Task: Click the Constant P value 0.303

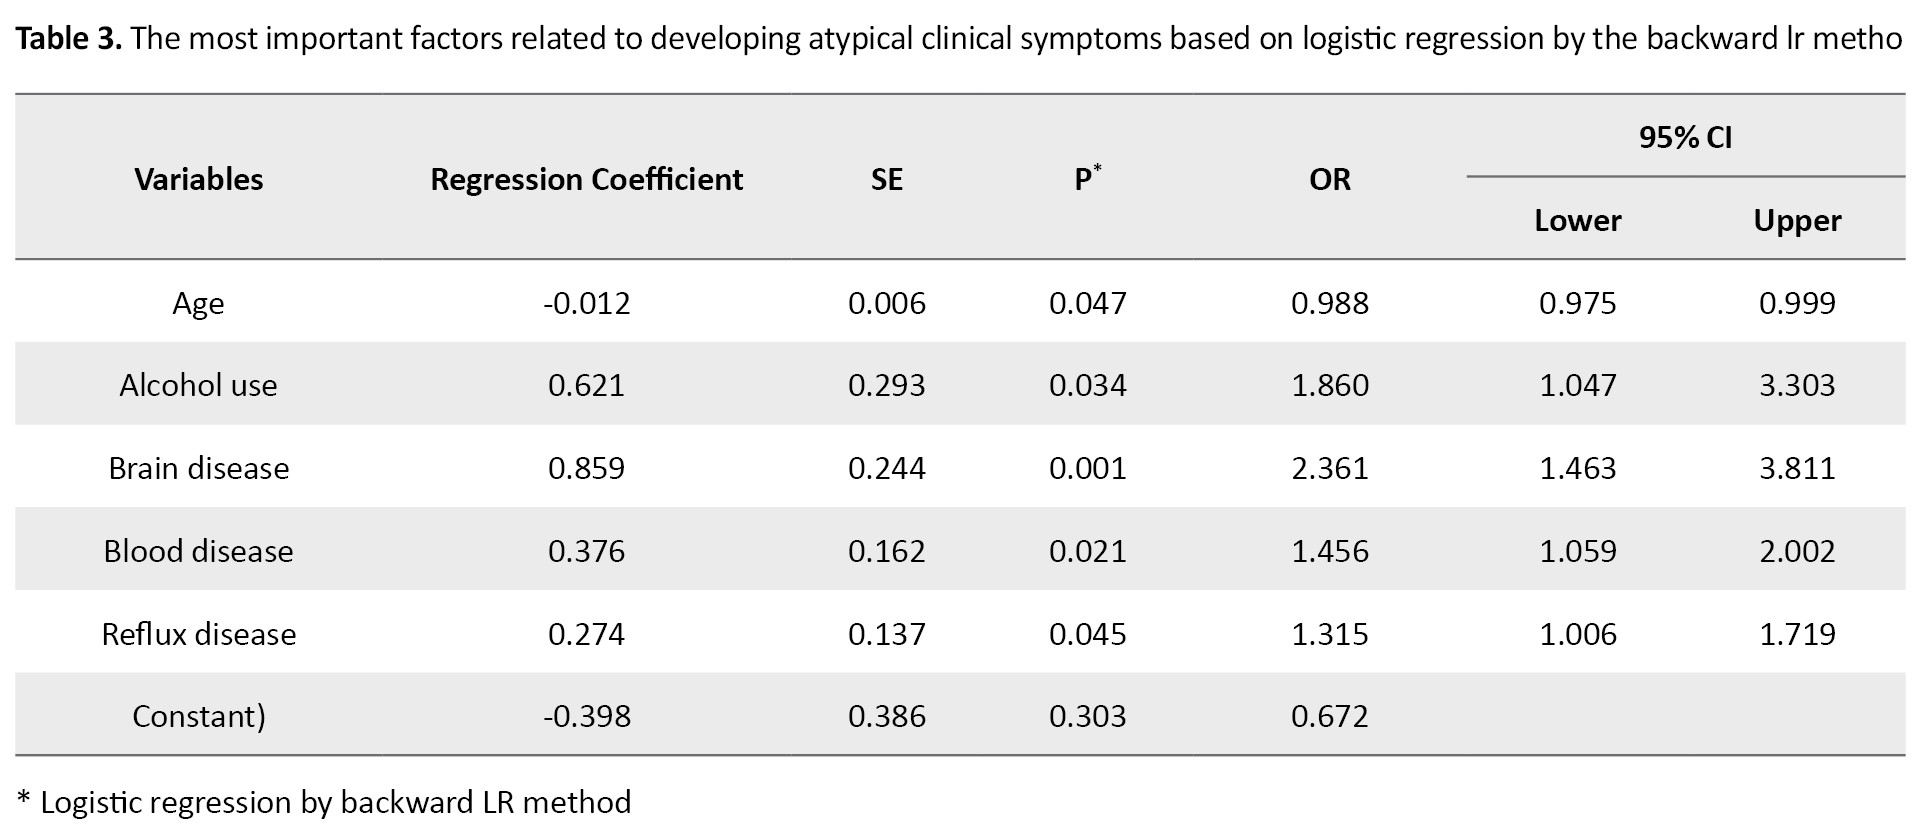Action: point(1087,716)
